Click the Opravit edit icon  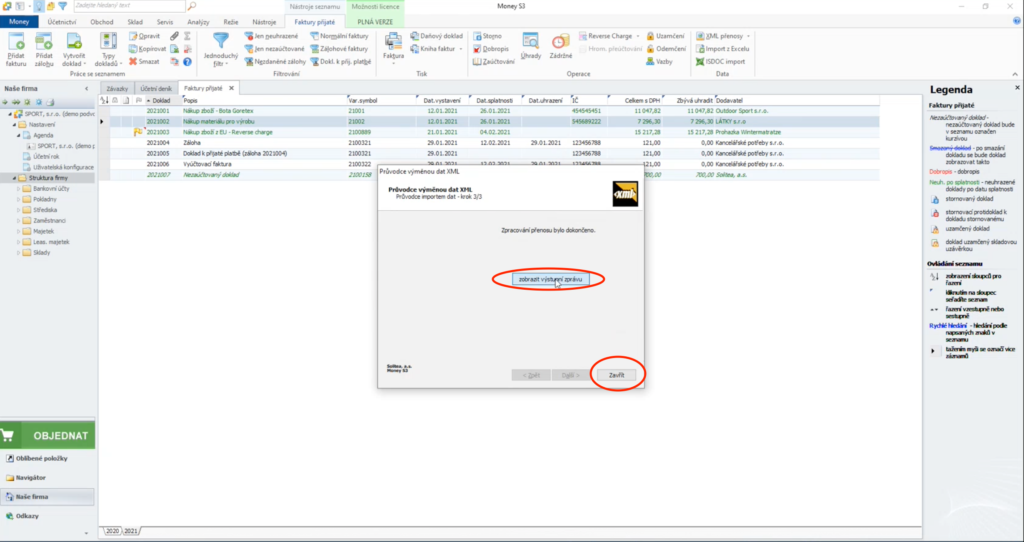pos(144,36)
